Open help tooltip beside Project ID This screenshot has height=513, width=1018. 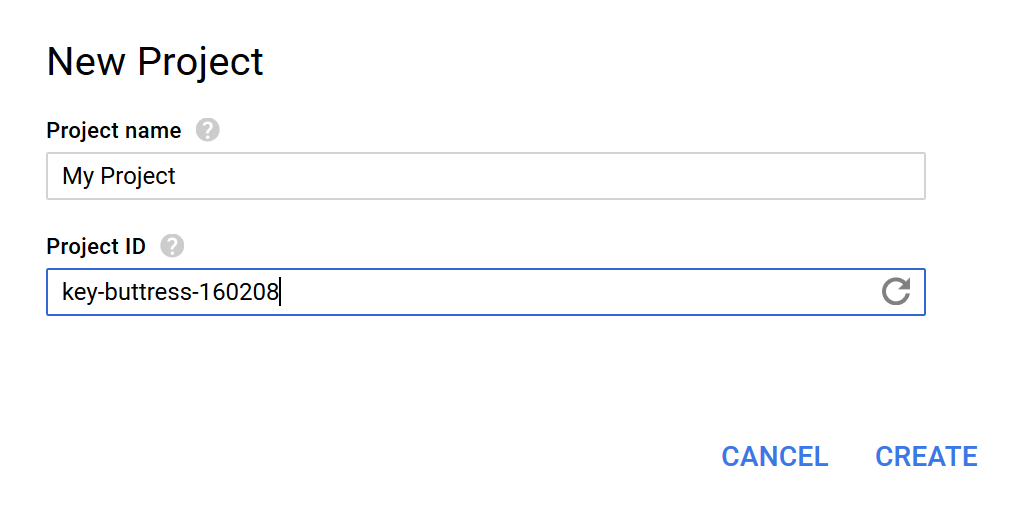tap(172, 246)
